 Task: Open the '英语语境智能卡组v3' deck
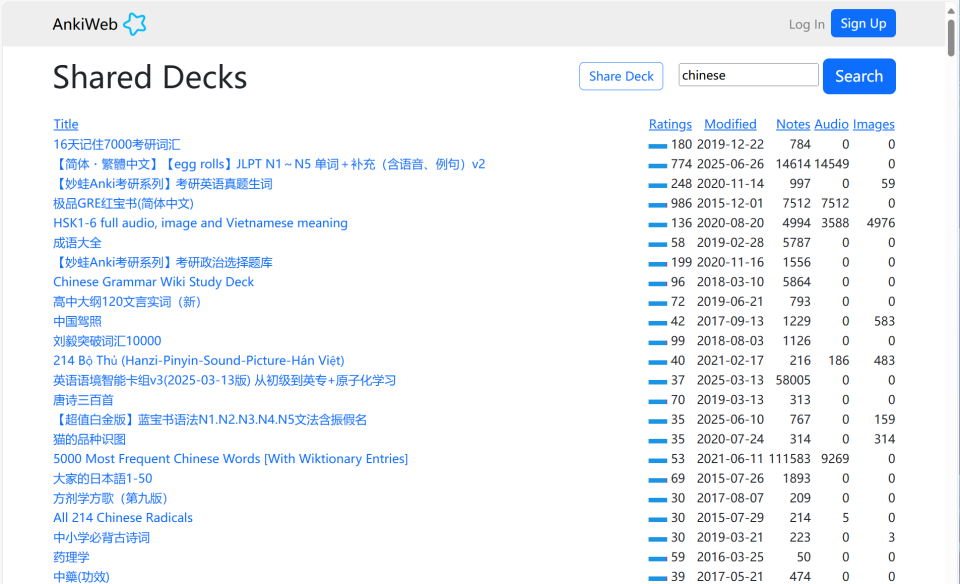pos(224,380)
